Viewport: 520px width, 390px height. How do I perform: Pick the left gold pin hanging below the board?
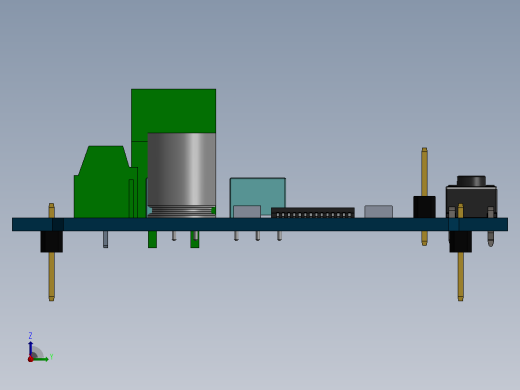[x=51, y=276]
